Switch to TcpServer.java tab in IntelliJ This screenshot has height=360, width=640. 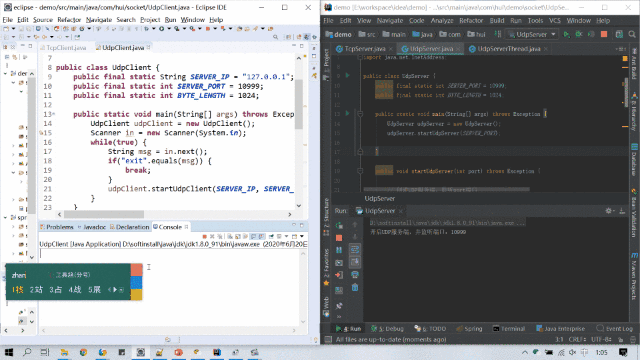(x=364, y=49)
